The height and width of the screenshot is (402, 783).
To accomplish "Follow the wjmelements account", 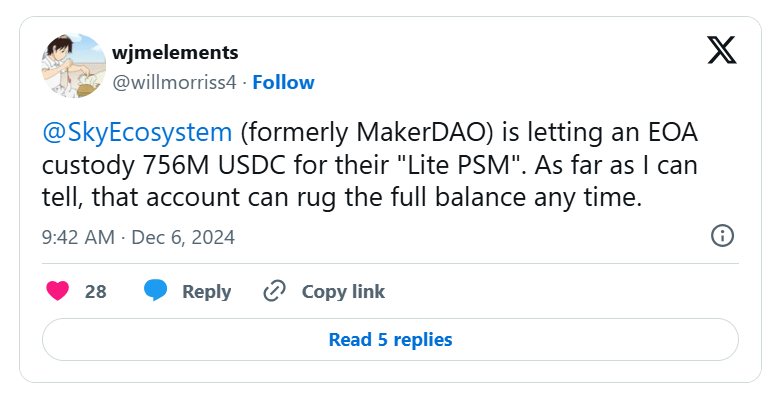I will [x=283, y=82].
